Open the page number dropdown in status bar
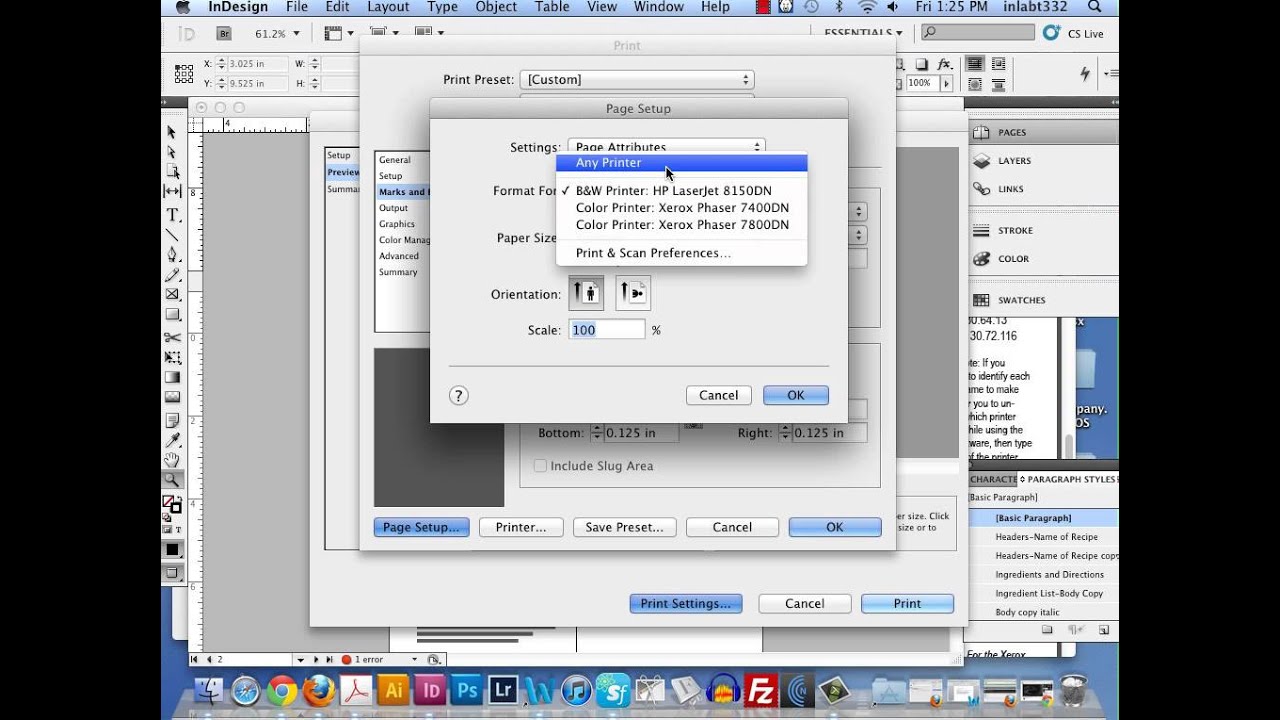Image resolution: width=1280 pixels, height=720 pixels. (300, 660)
